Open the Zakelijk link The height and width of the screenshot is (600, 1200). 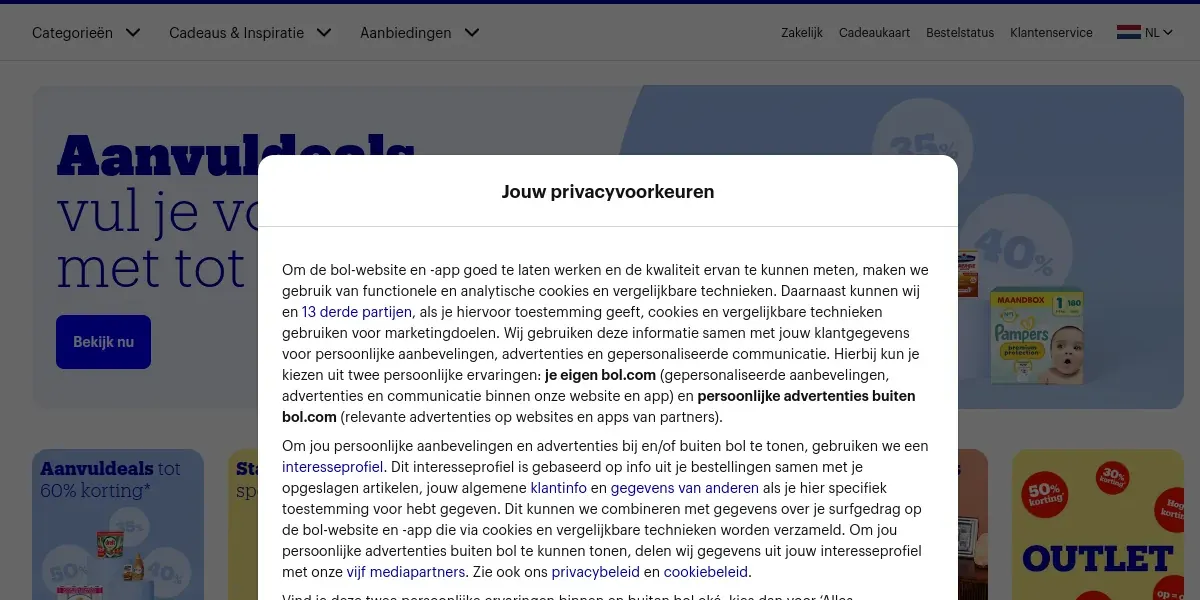coord(802,33)
